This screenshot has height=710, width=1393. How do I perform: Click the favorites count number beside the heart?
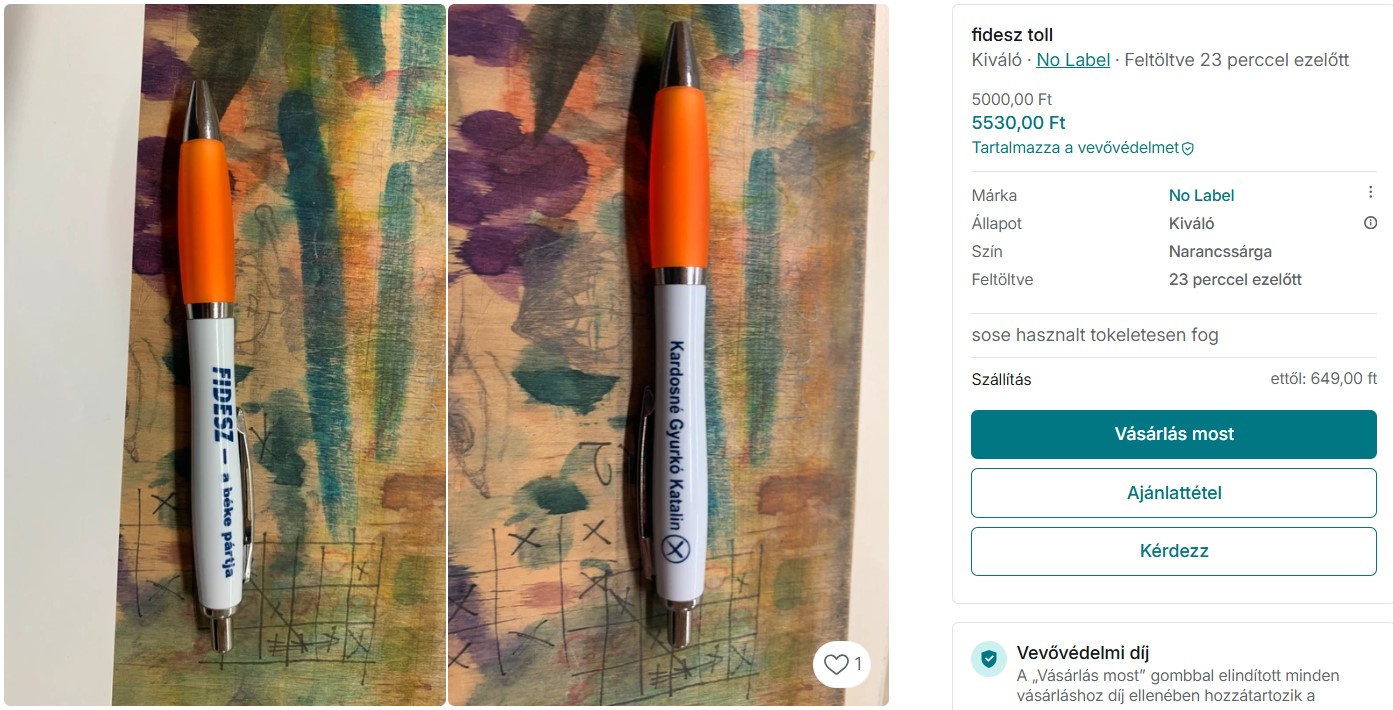[x=858, y=664]
